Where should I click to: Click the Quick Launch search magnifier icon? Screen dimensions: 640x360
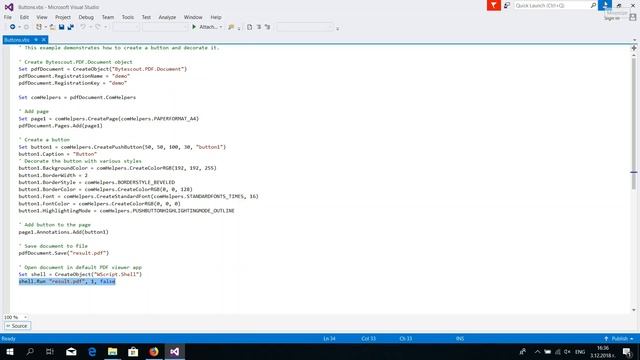[593, 5]
